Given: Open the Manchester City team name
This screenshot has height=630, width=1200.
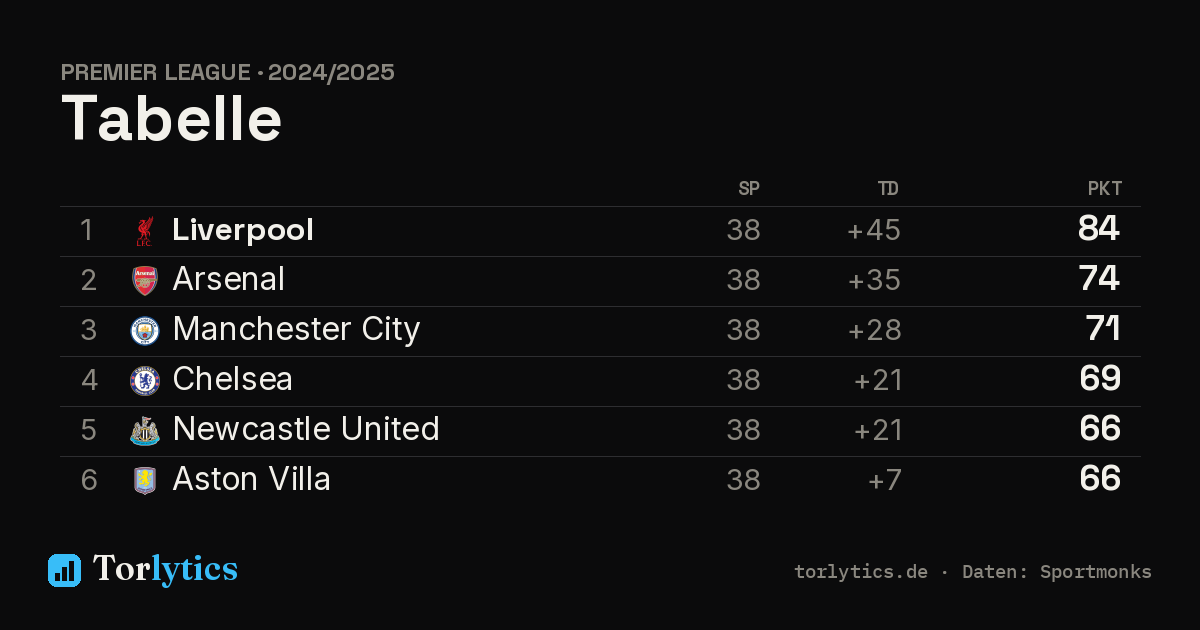Looking at the screenshot, I should pos(296,330).
